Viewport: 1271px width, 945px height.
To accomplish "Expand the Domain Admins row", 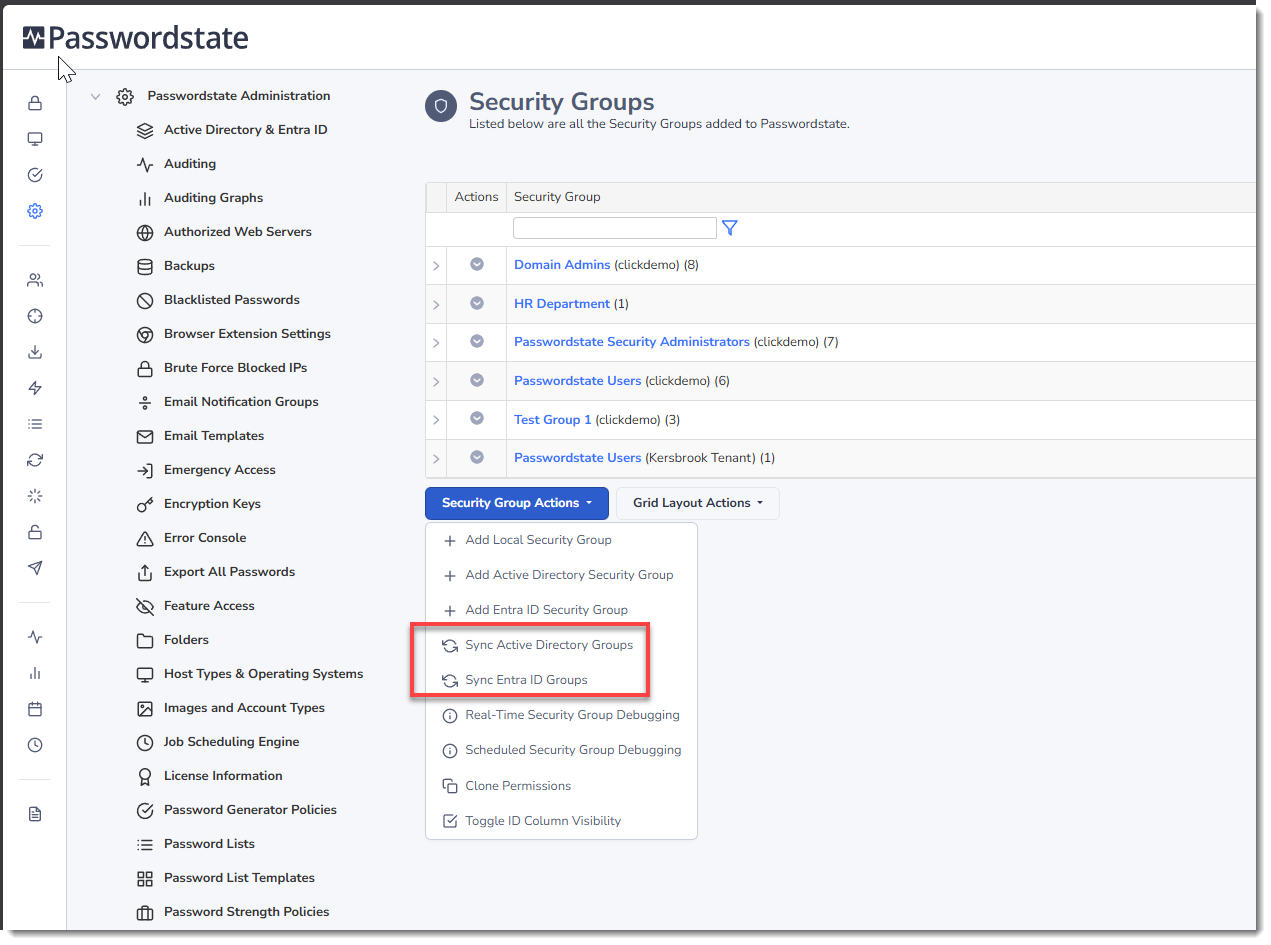I will (436, 266).
